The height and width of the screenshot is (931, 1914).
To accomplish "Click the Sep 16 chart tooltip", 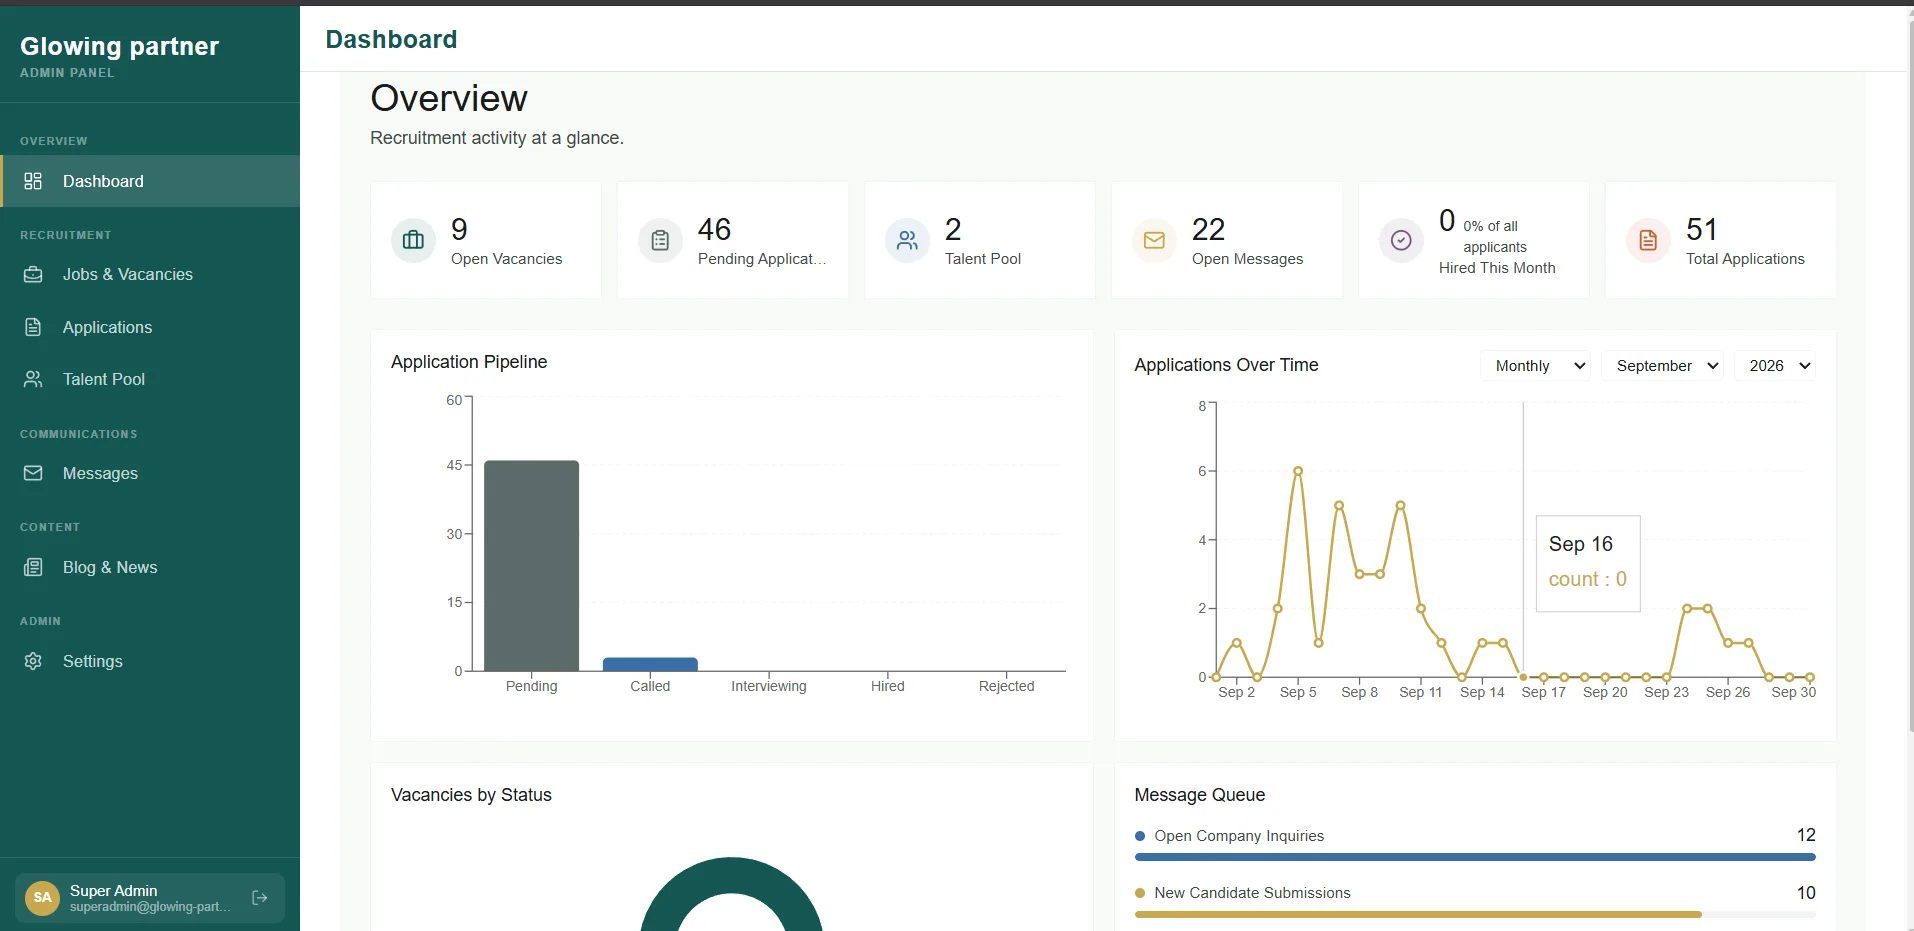I will point(1588,563).
